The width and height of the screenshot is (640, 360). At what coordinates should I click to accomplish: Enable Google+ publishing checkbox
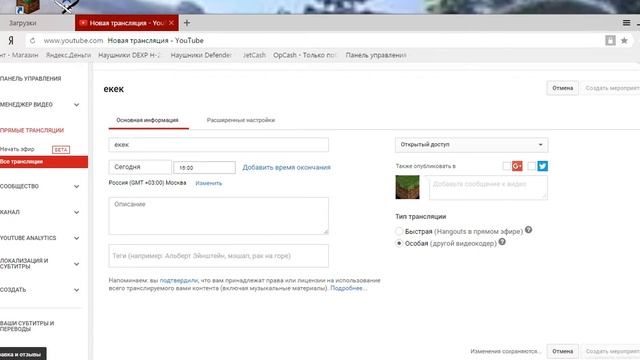tap(507, 166)
